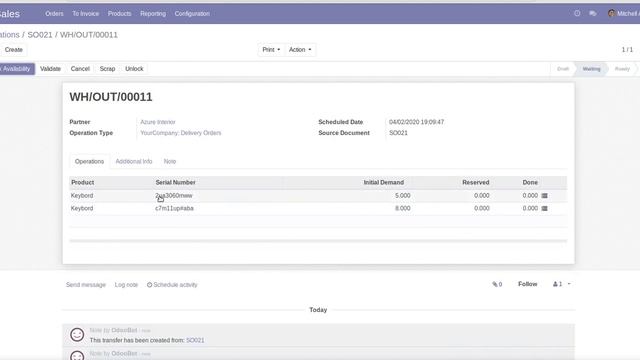Click the Serial Number column header
Screen dimensions: 640x360
point(176,182)
